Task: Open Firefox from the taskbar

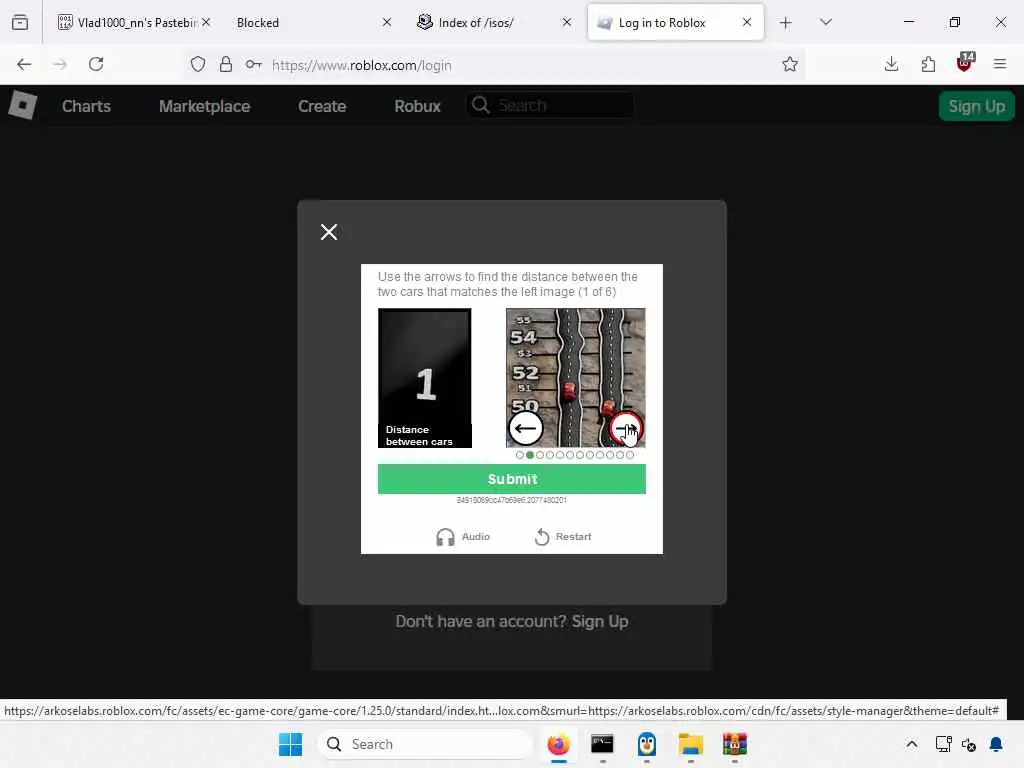Action: (558, 744)
